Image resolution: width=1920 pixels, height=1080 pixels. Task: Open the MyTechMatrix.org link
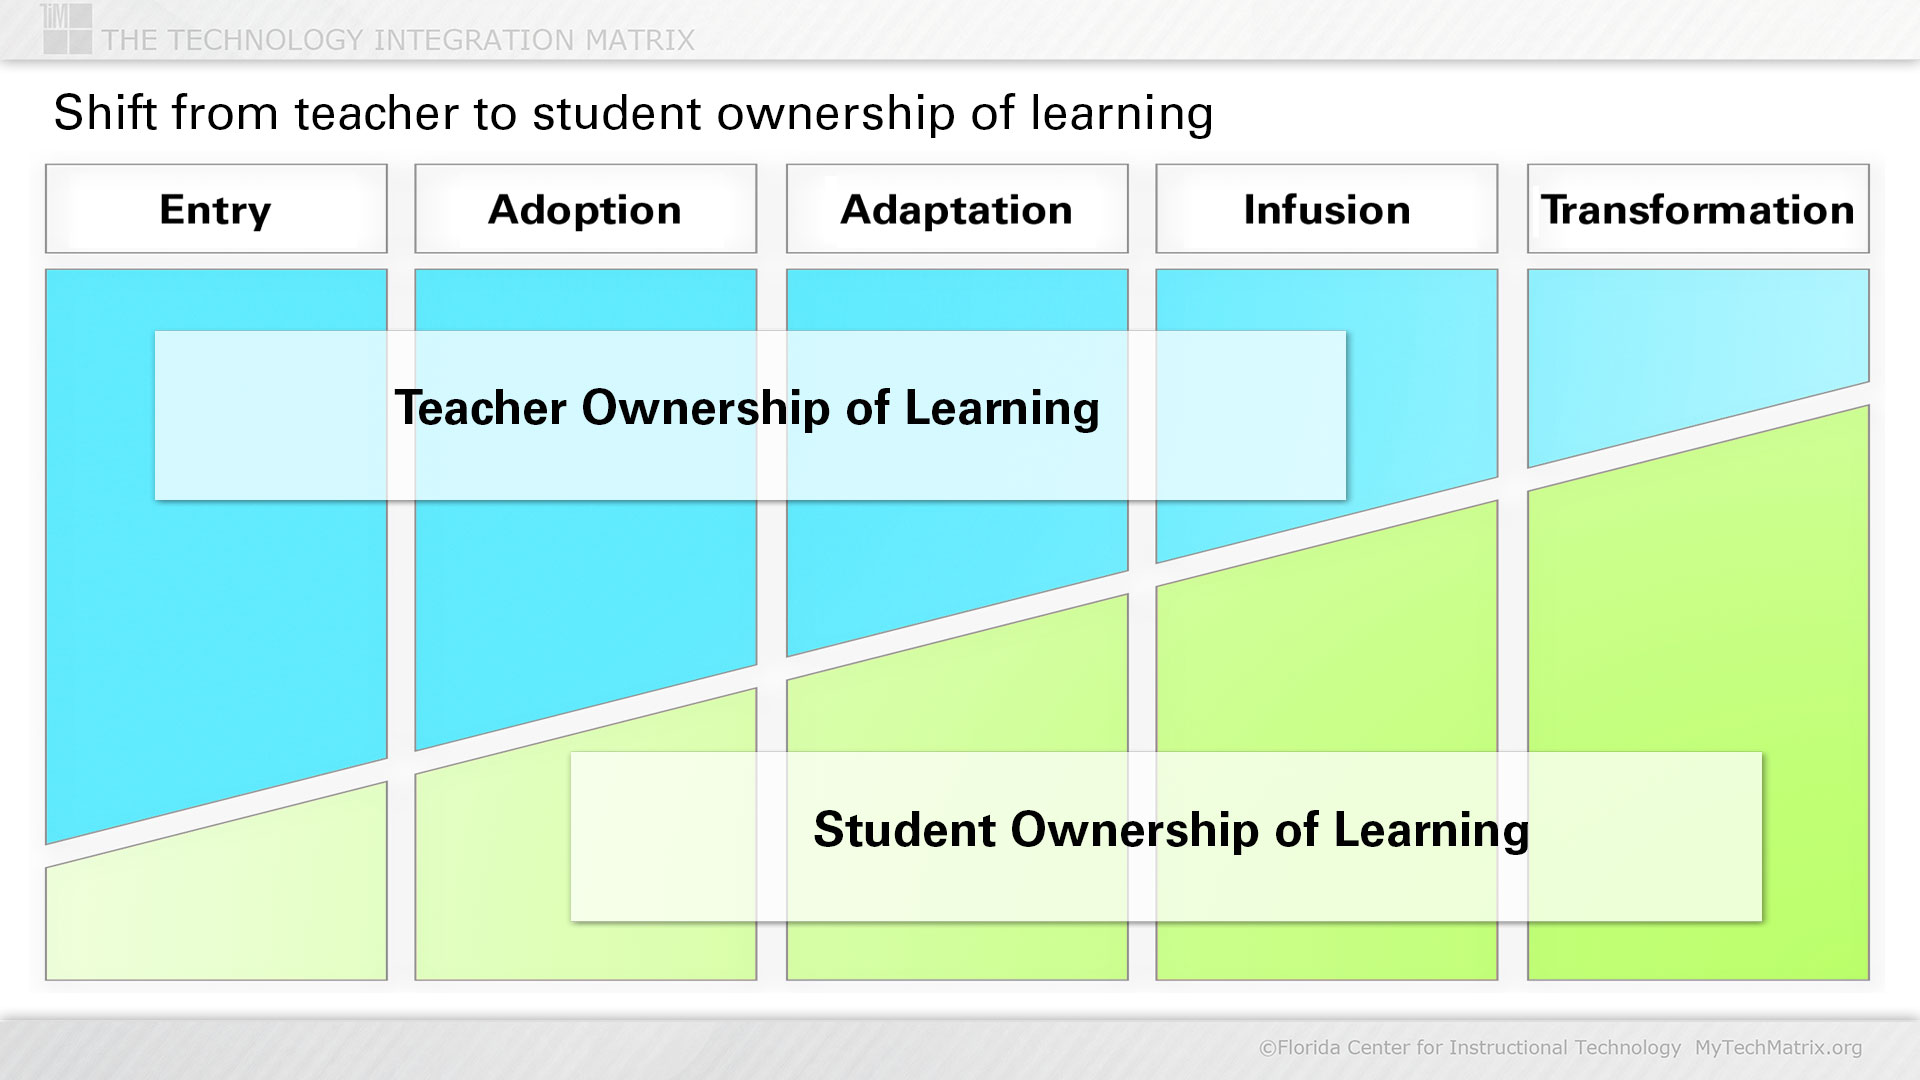click(x=1778, y=1047)
